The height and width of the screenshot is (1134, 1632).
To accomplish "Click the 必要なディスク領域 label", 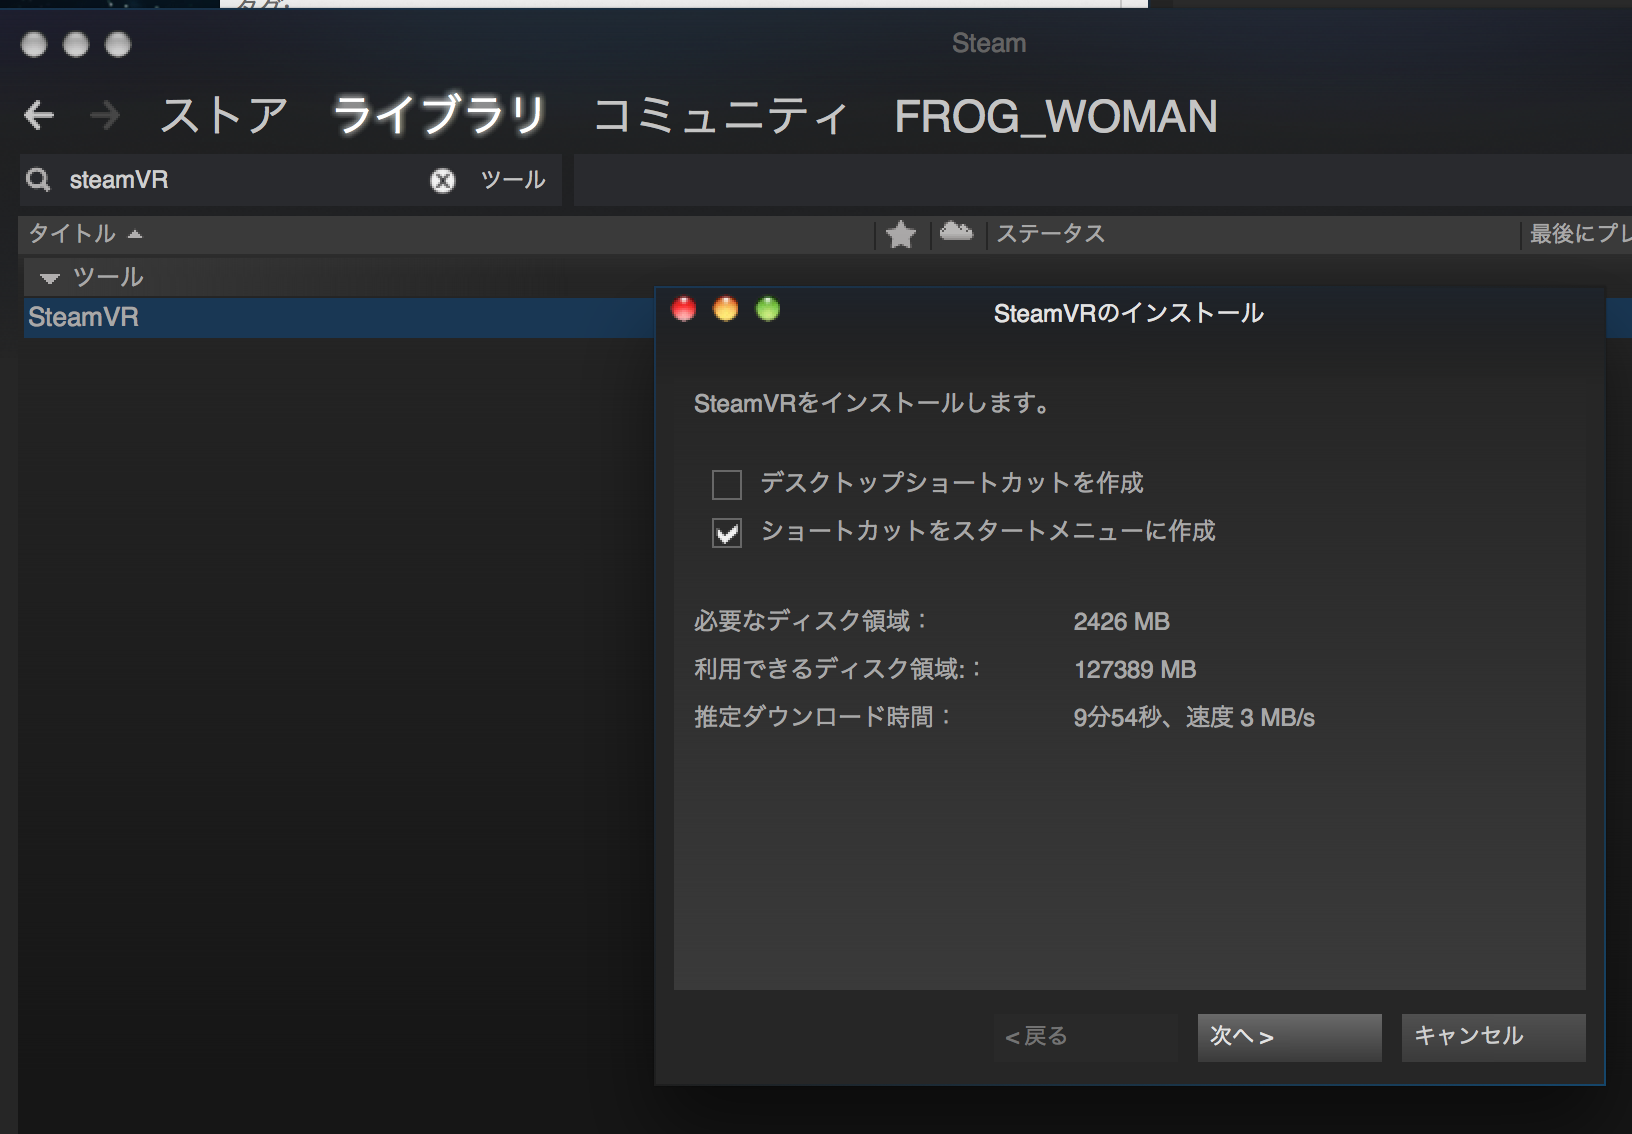I will [811, 622].
